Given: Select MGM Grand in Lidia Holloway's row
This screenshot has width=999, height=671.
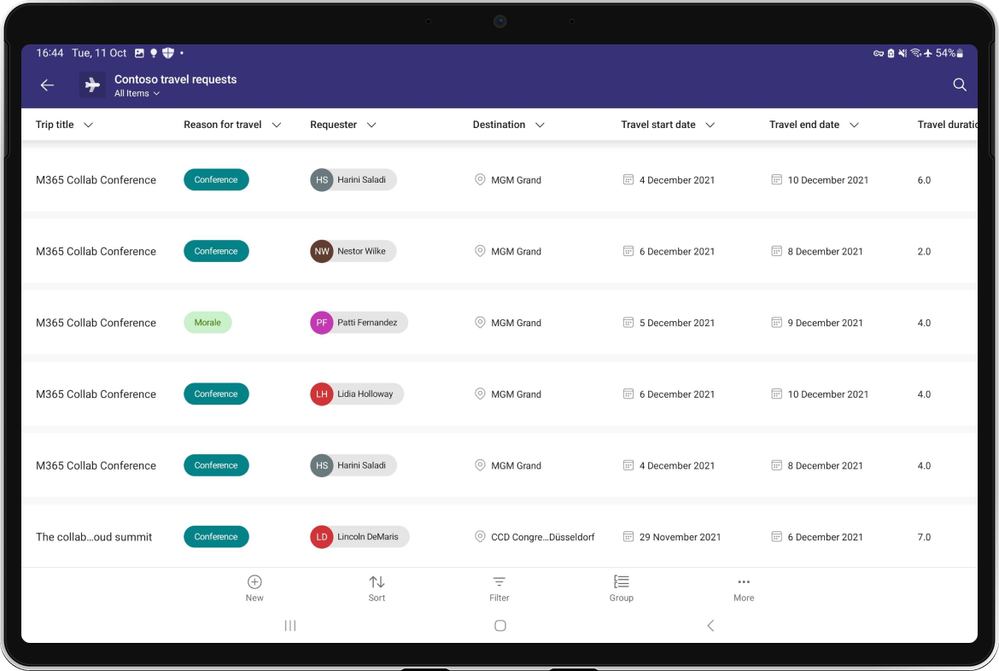Looking at the screenshot, I should click(x=516, y=394).
